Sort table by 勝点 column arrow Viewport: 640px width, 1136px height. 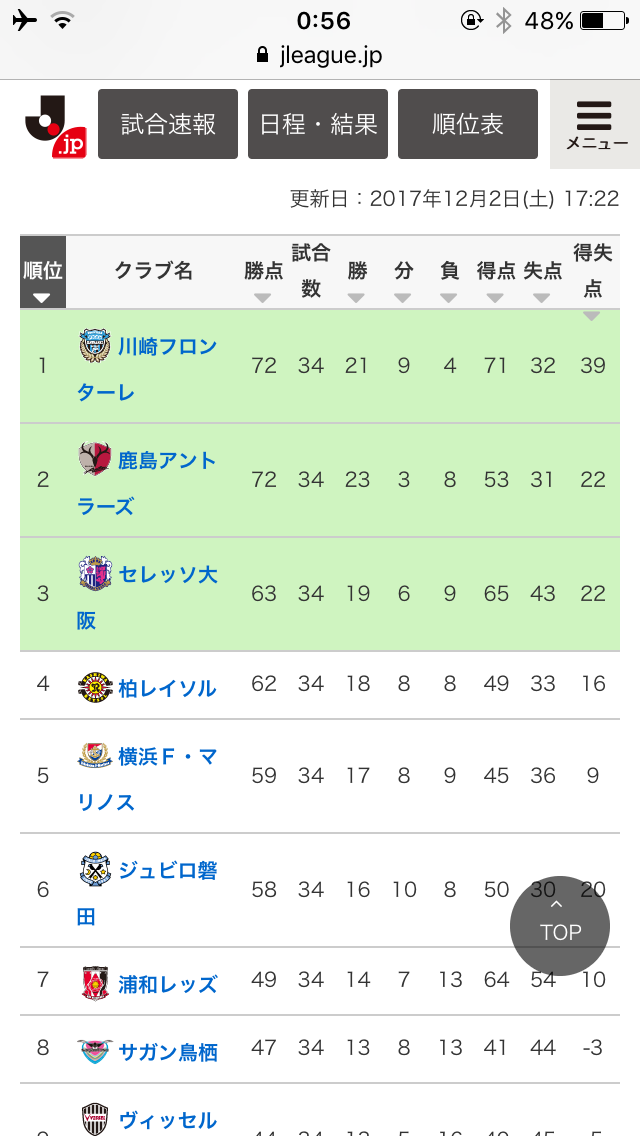[x=263, y=298]
